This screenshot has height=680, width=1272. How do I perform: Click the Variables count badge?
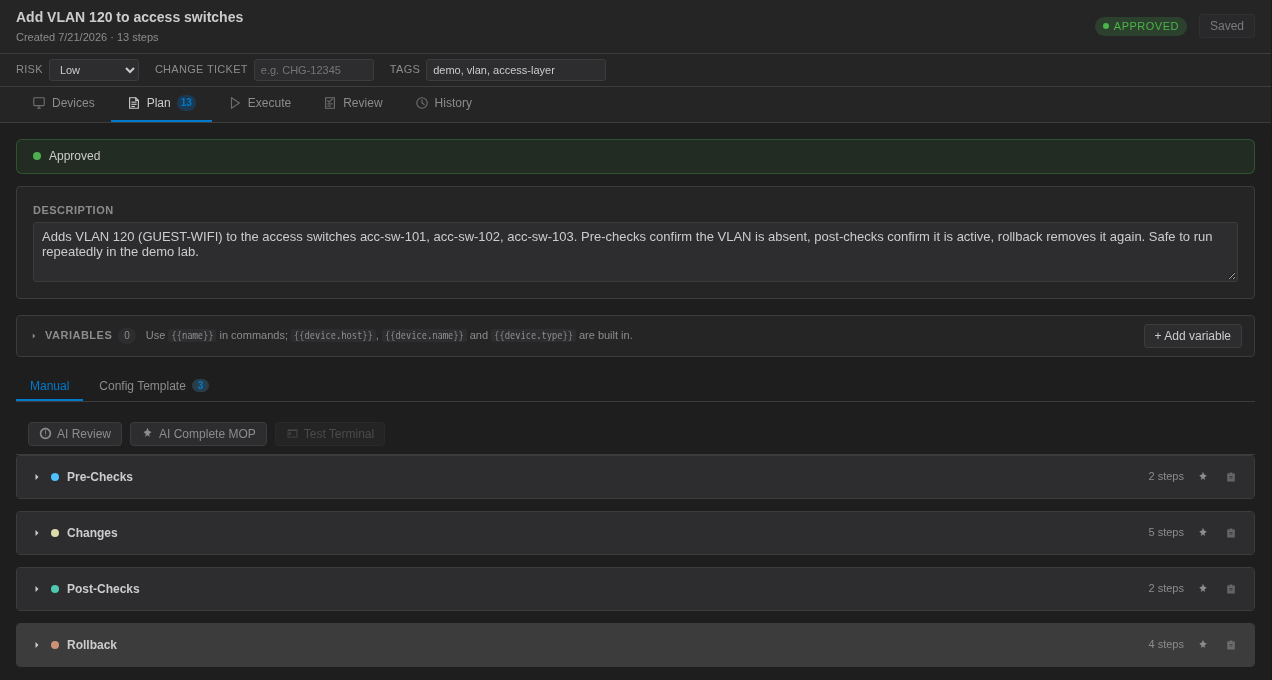[x=127, y=336]
